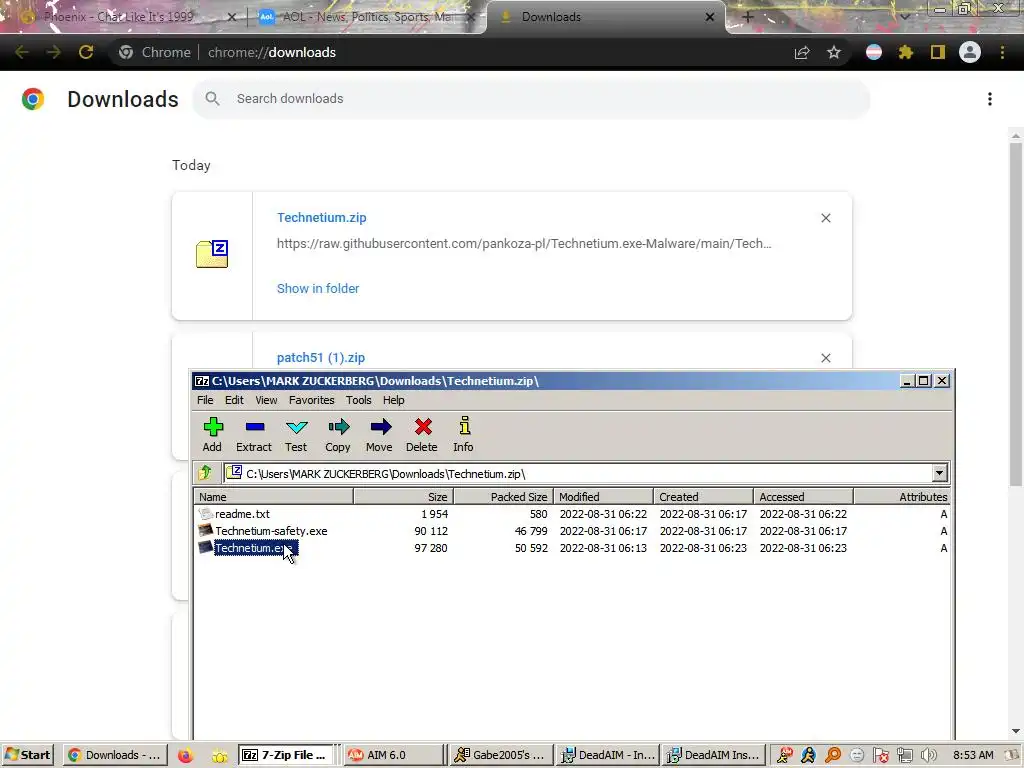Run the Test archive tool

coord(296,434)
